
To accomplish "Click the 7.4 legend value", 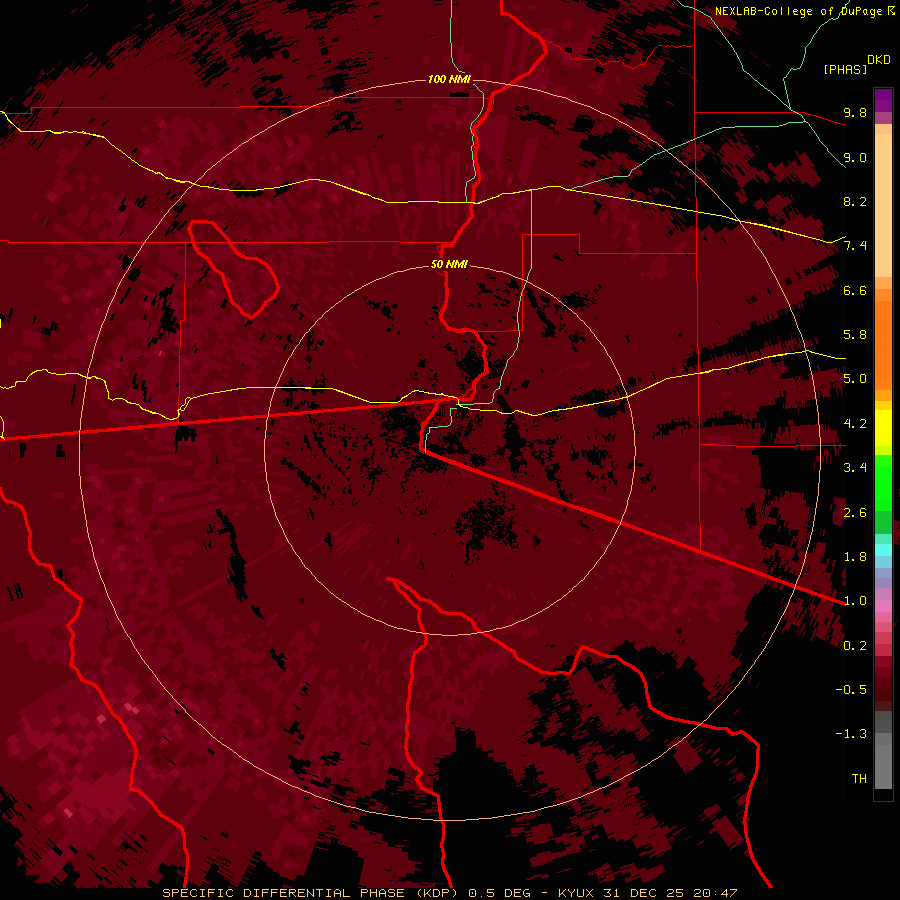I will point(855,246).
